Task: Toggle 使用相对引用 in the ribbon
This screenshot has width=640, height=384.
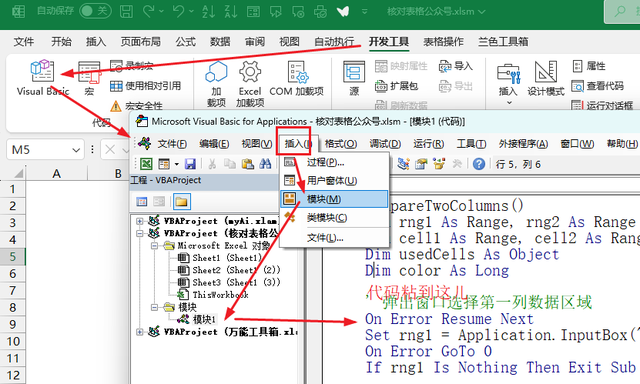Action: (x=145, y=86)
